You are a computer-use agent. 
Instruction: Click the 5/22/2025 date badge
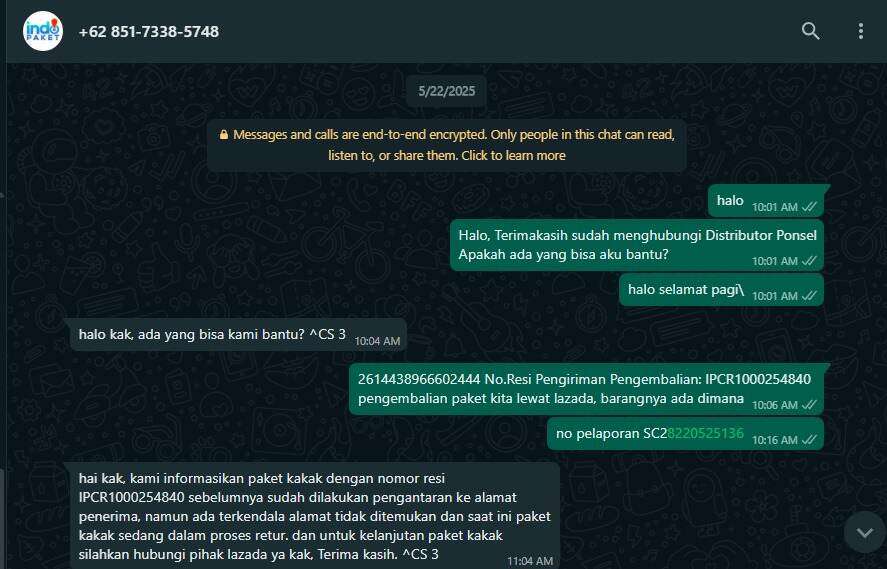(x=446, y=91)
